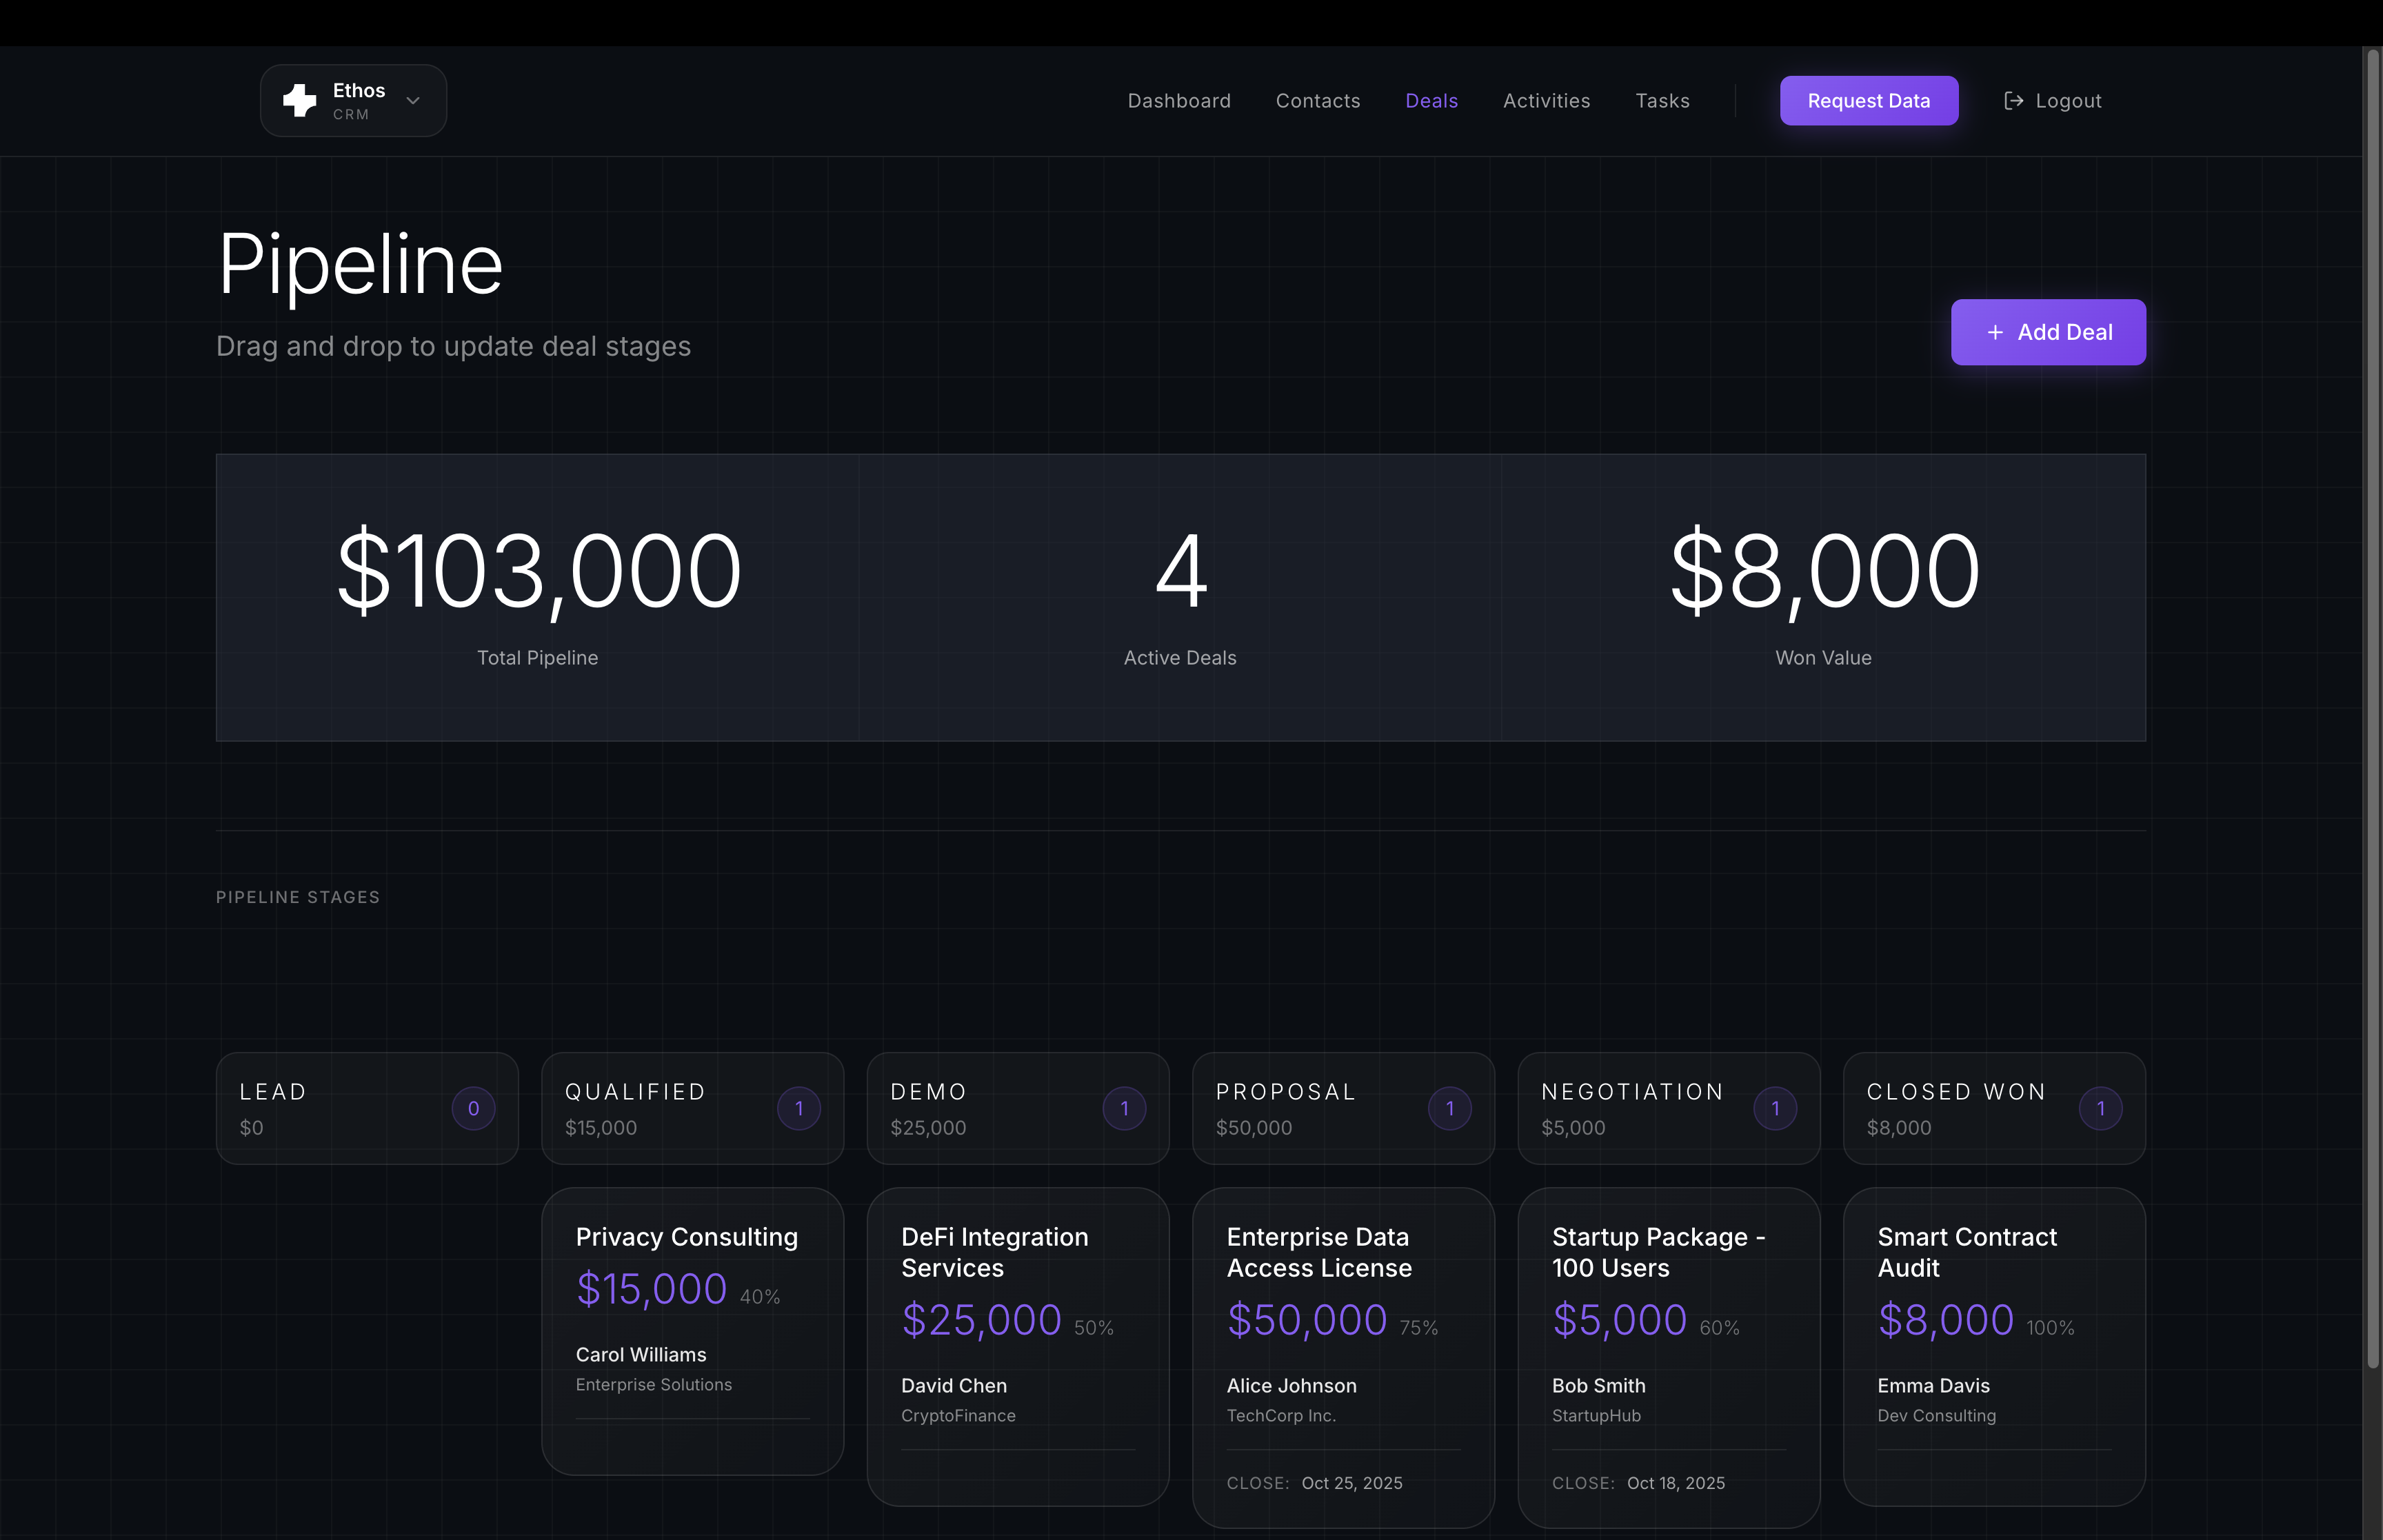Click the Smart Contract Audit deal card
Image resolution: width=2383 pixels, height=1540 pixels.
click(1993, 1345)
